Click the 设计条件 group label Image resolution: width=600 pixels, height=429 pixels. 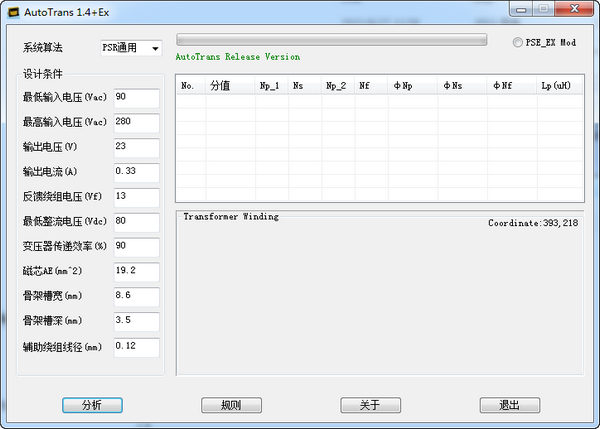[x=42, y=73]
